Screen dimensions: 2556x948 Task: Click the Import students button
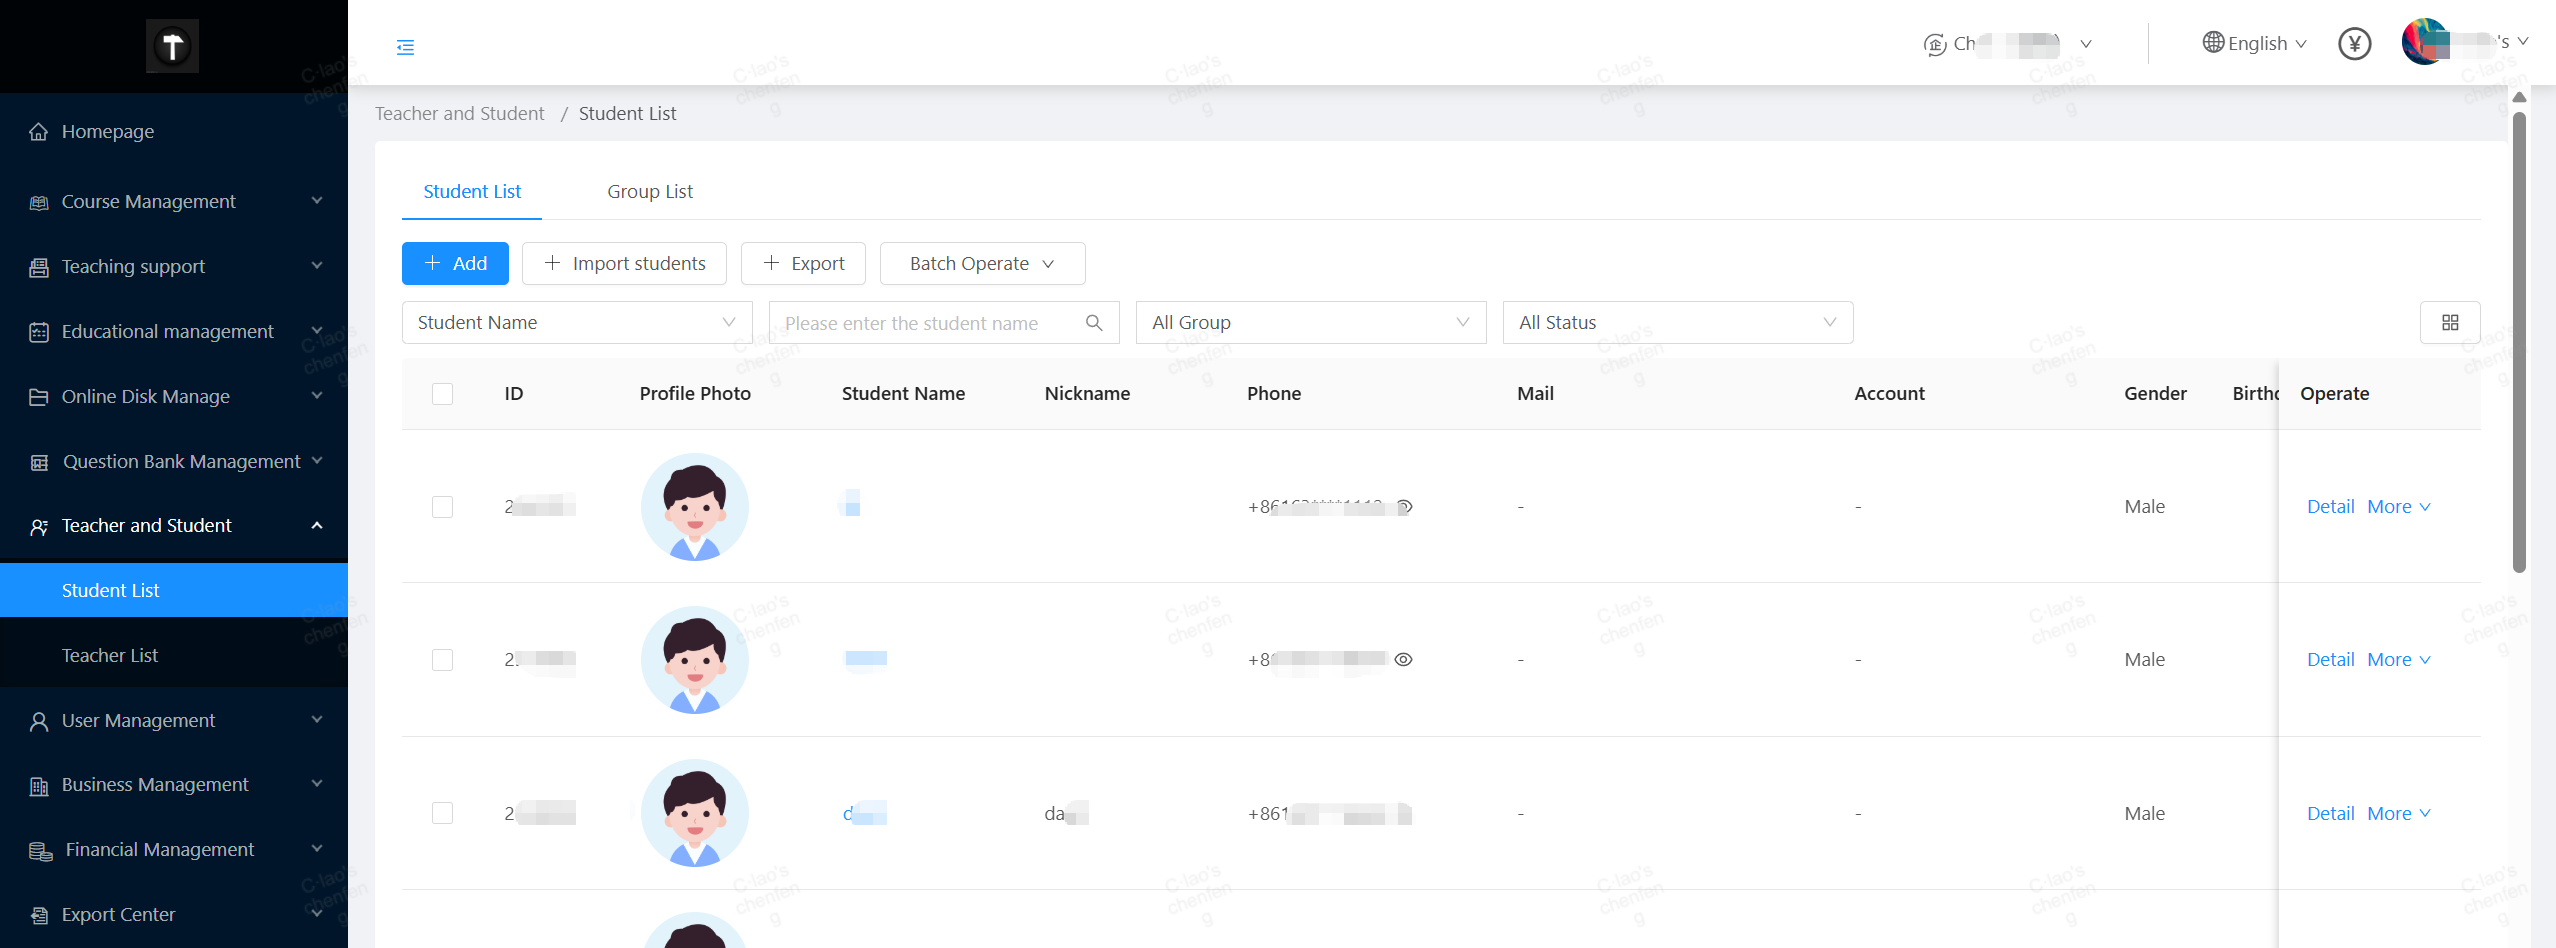(x=624, y=263)
